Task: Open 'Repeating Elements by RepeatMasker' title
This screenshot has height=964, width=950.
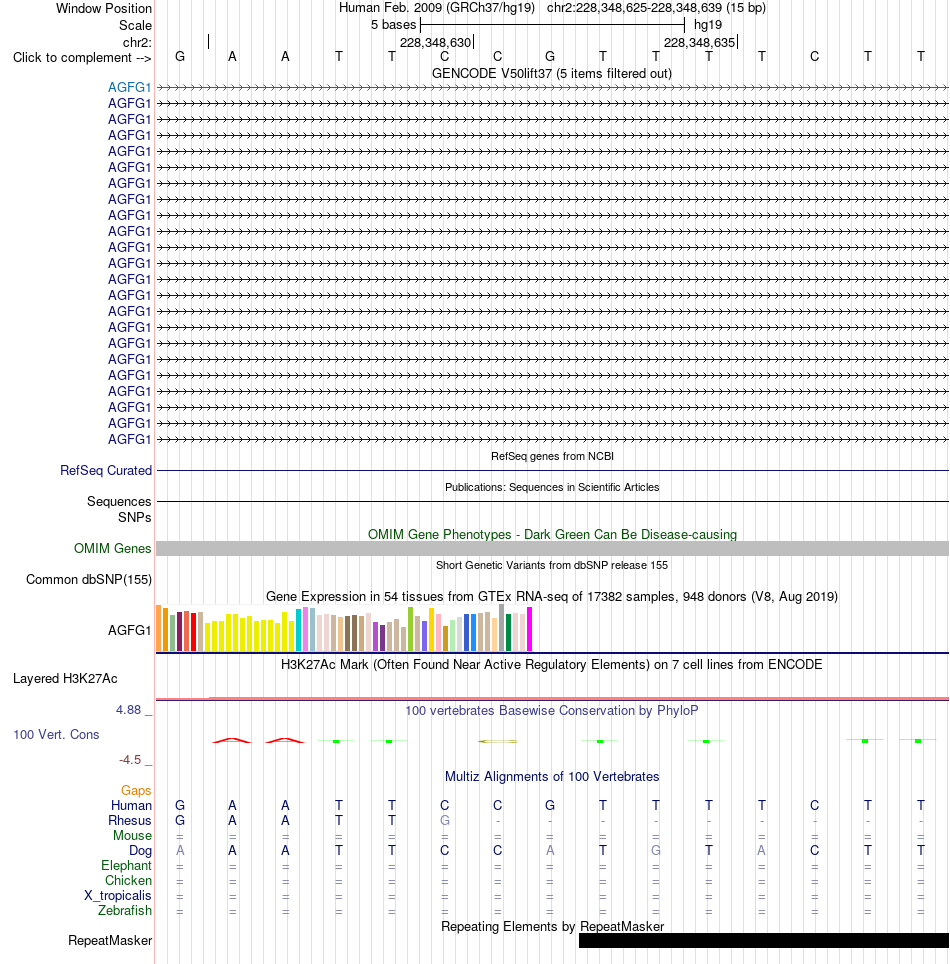Action: pyautogui.click(x=552, y=926)
